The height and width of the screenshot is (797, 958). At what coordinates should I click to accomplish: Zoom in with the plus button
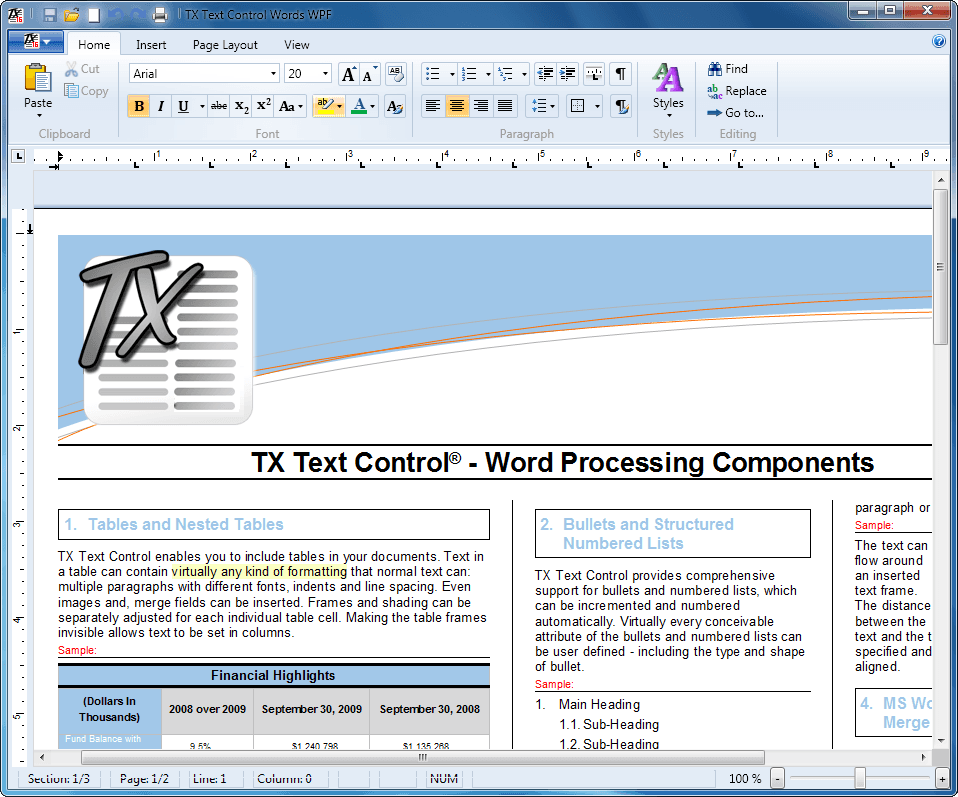[x=942, y=779]
